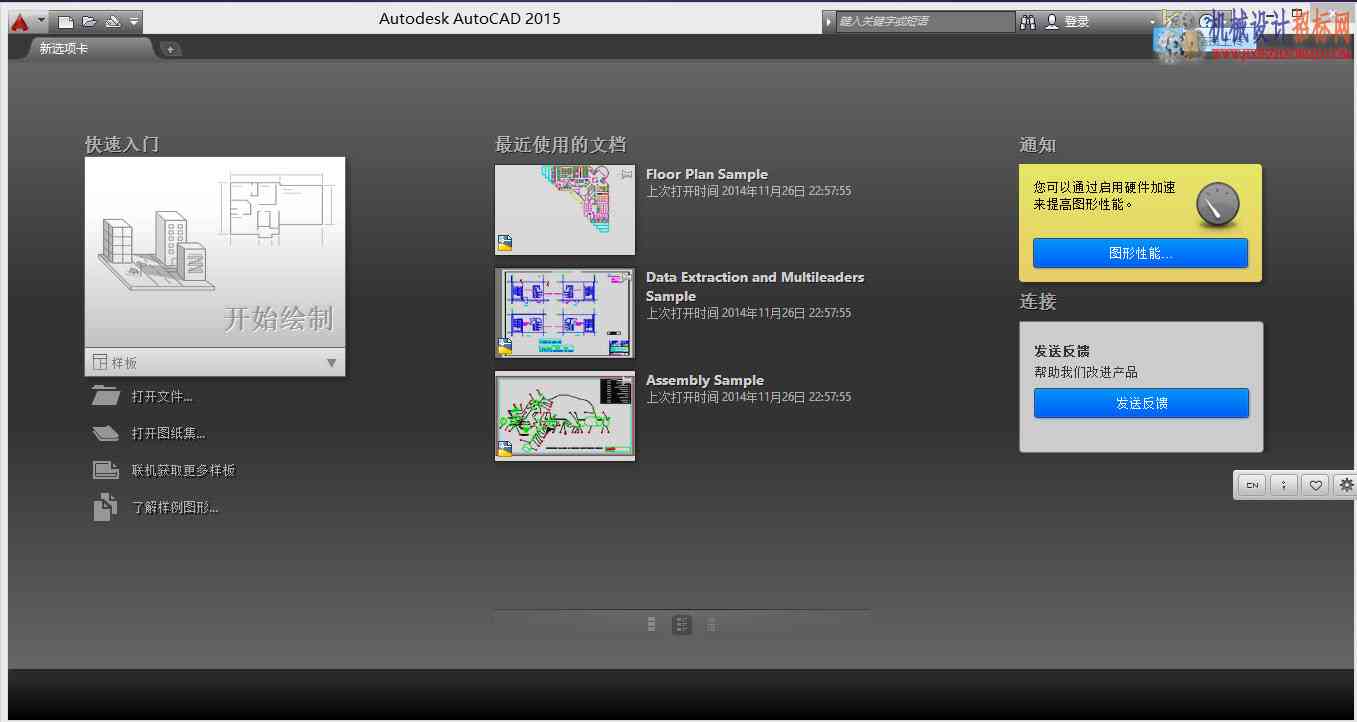1357x722 pixels.
Task: Open the 登录 sign-in dropdown arrow
Action: [1152, 22]
